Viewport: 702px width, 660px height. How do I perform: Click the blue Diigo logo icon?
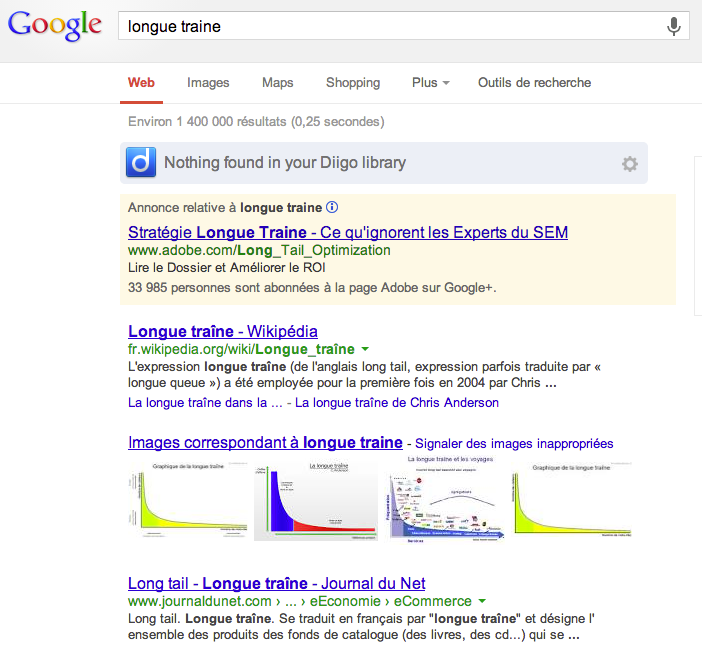(141, 162)
